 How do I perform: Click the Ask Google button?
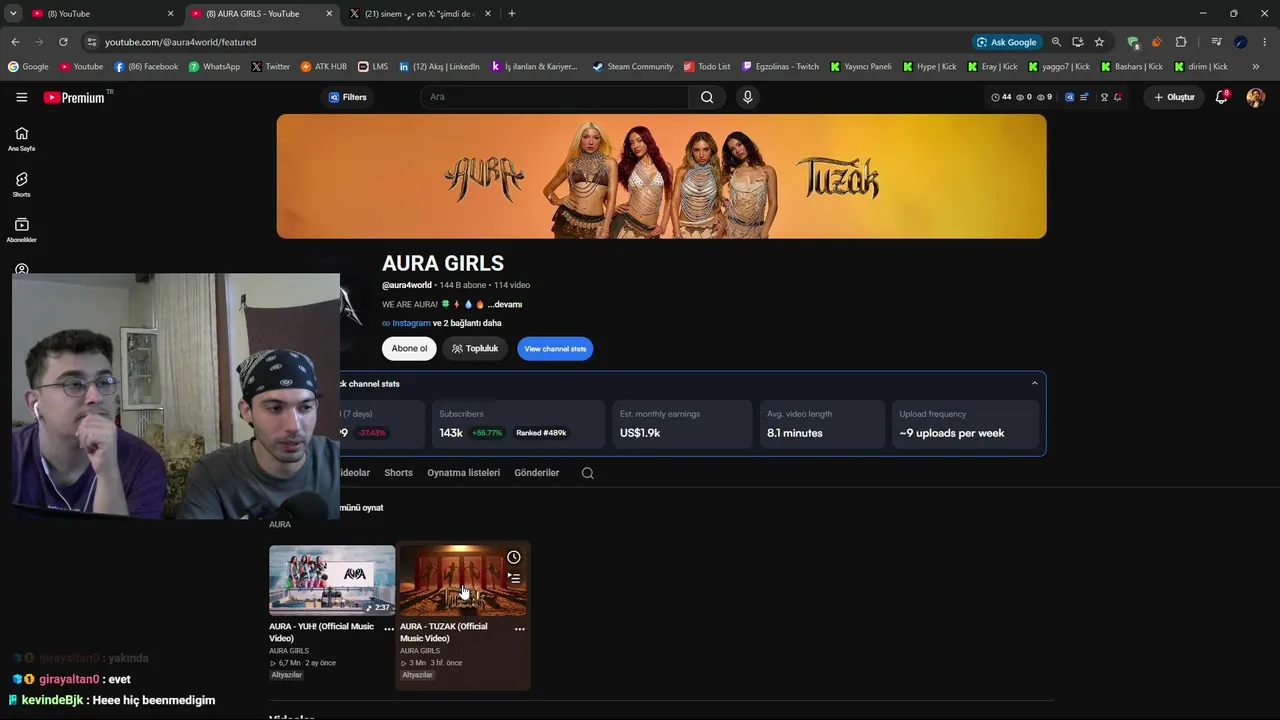click(x=1006, y=42)
